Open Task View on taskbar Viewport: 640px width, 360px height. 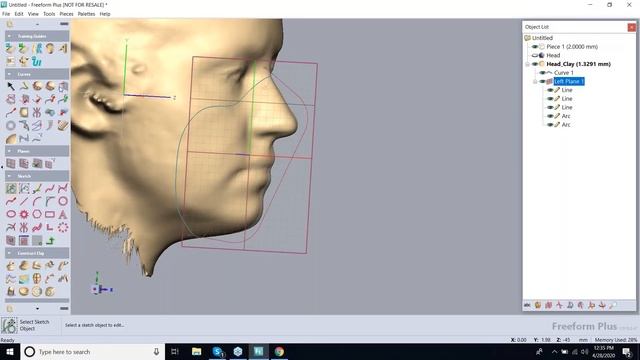(x=175, y=351)
